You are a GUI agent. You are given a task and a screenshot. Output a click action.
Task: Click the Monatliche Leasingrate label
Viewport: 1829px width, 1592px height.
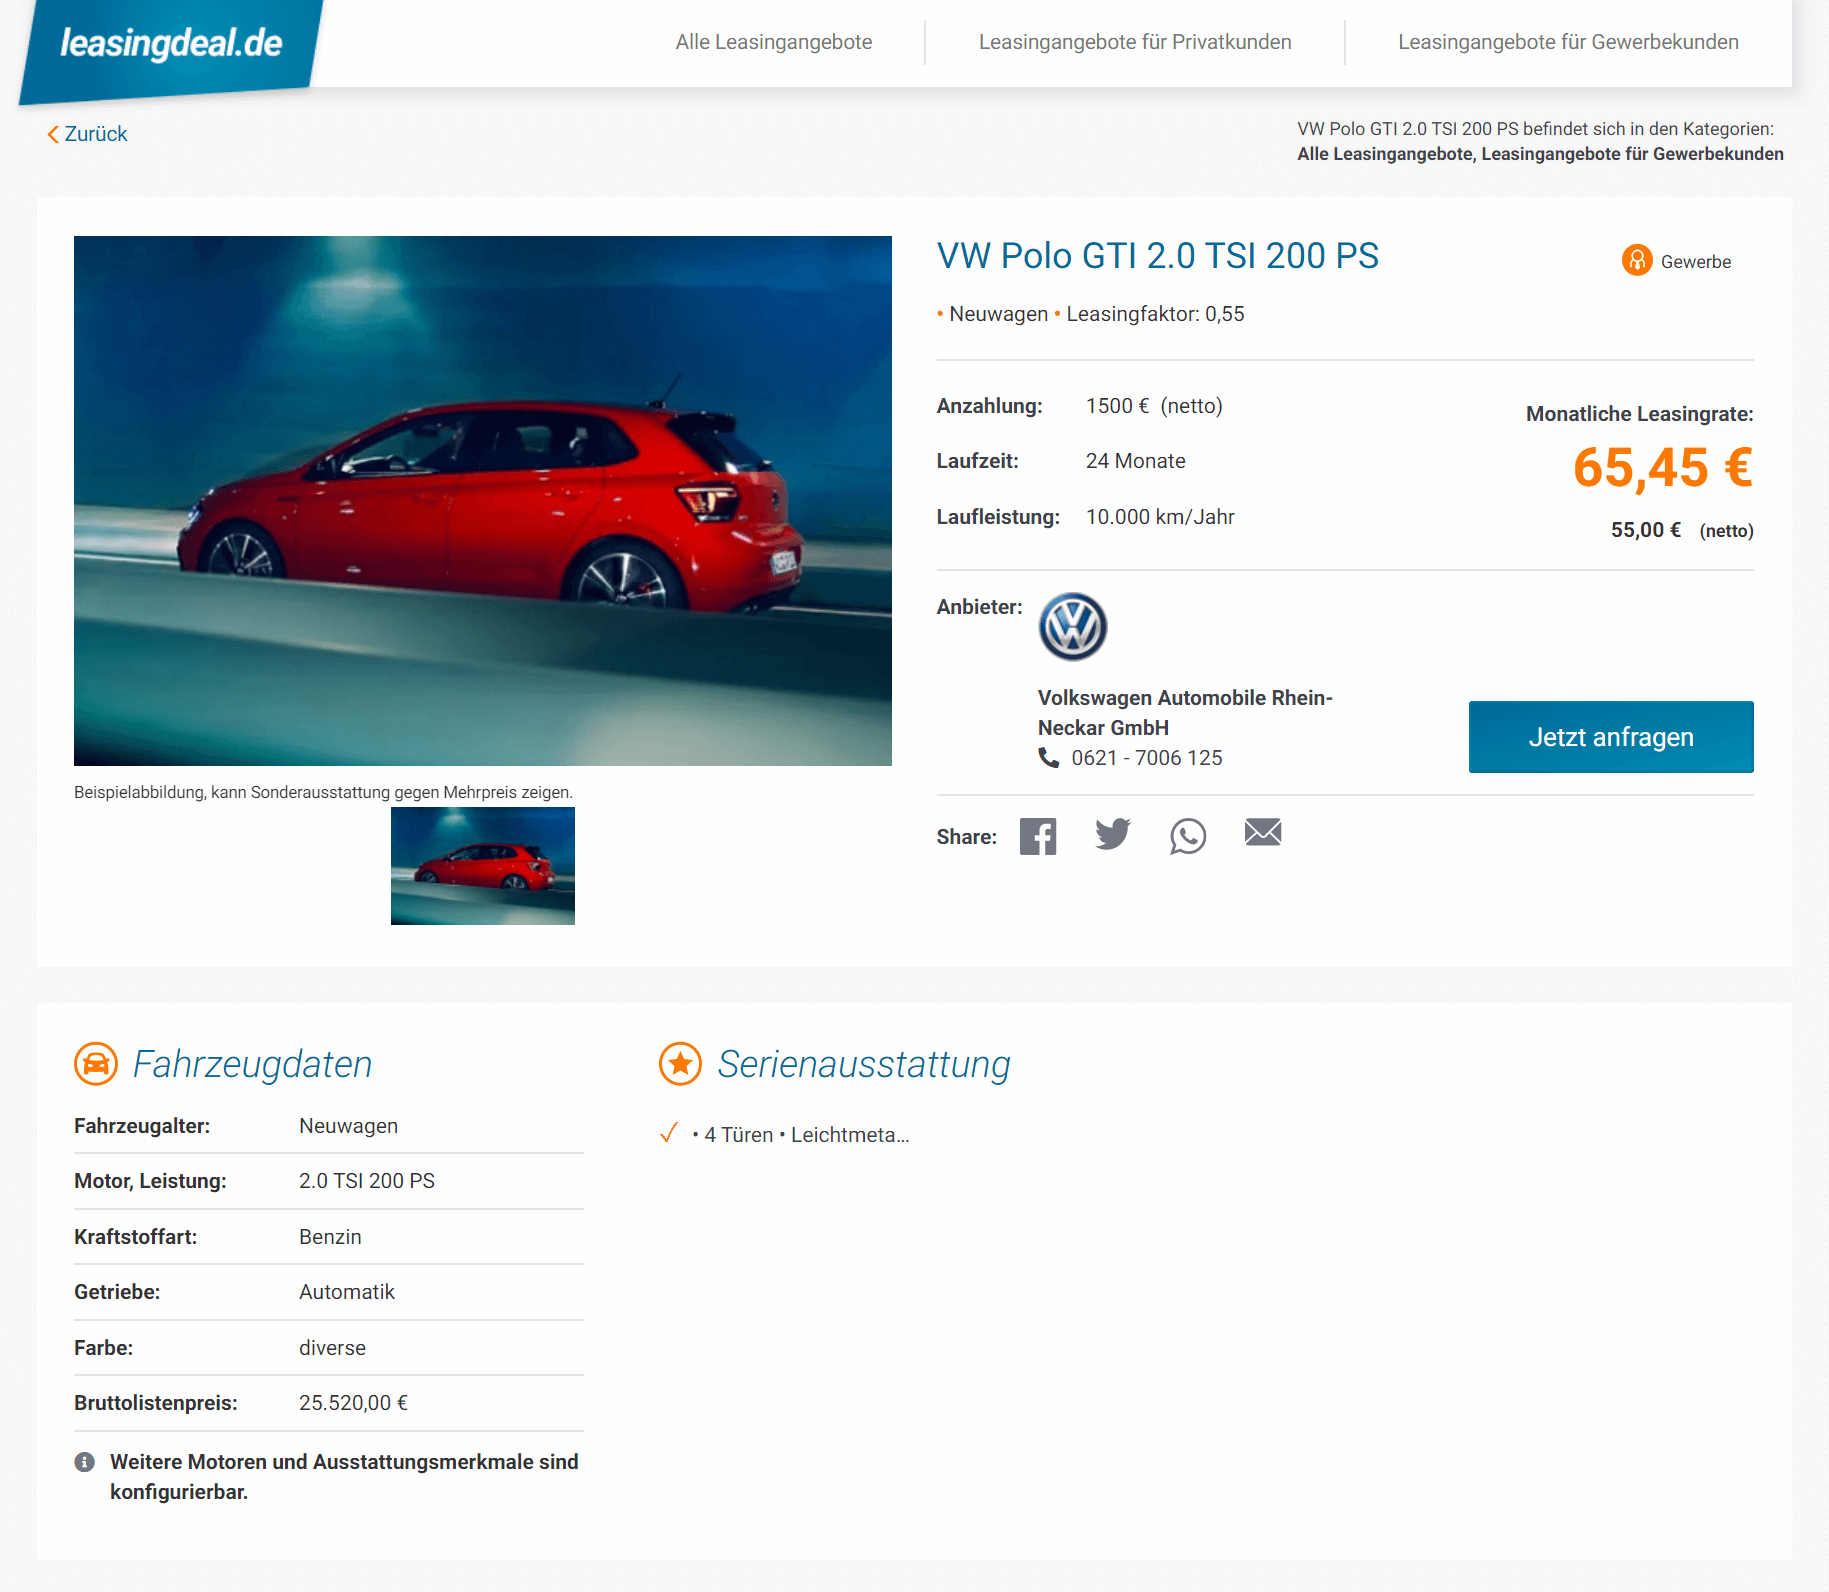pos(1639,414)
